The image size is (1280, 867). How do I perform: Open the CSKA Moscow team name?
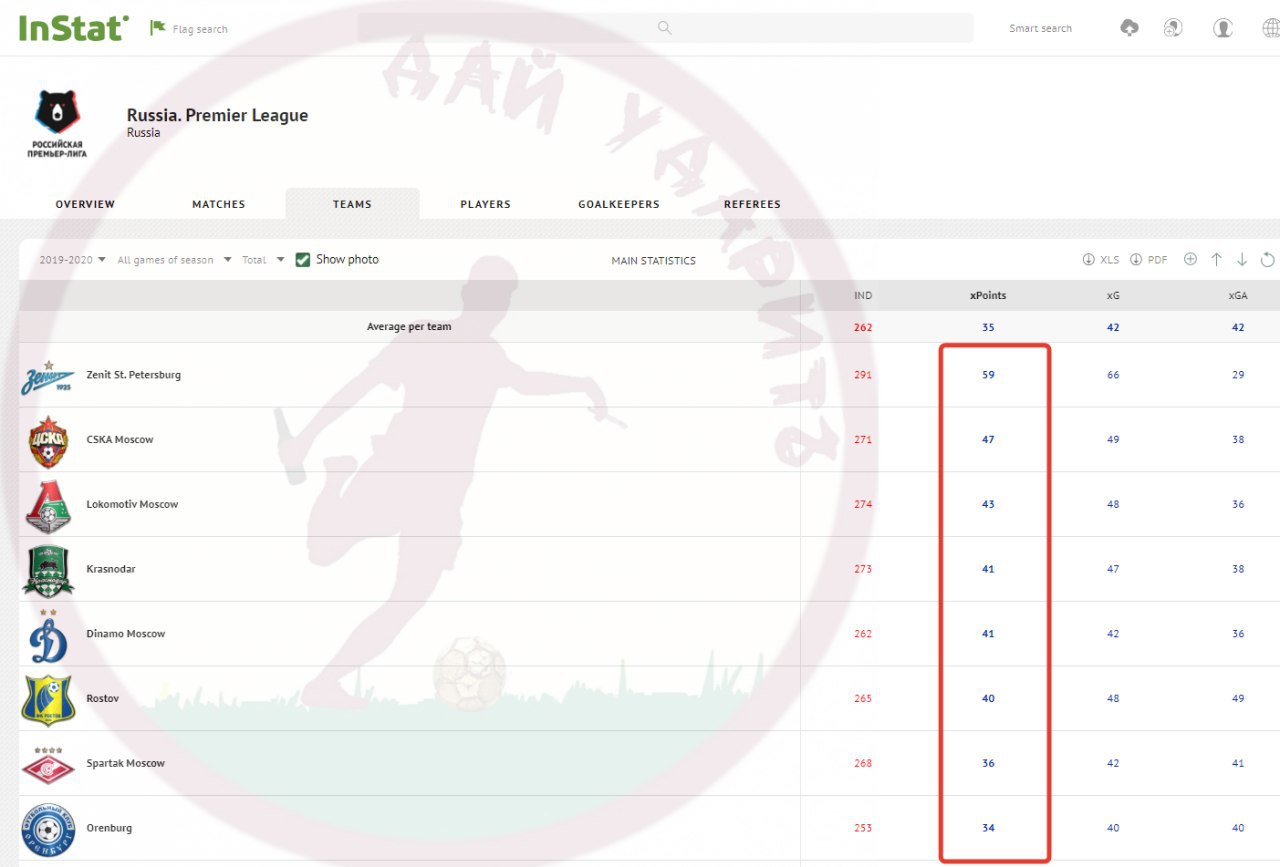coord(120,440)
